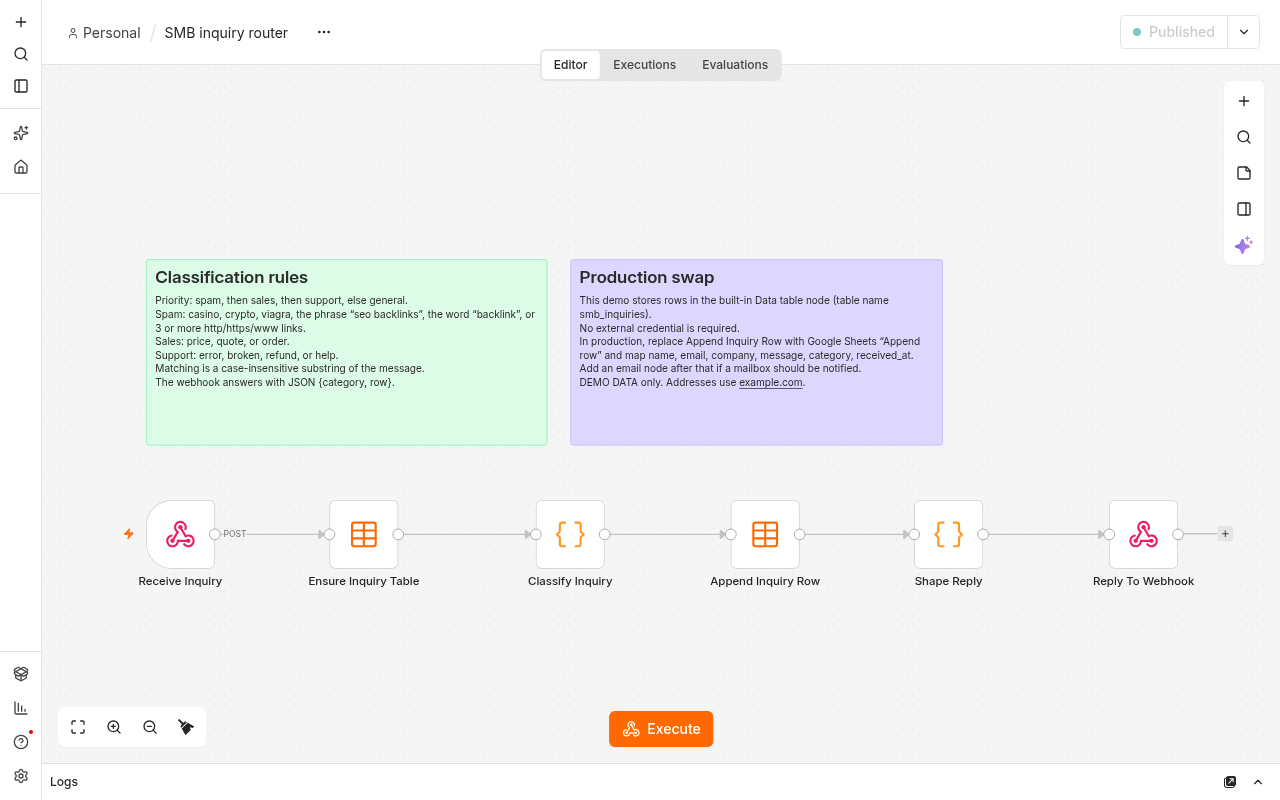This screenshot has width=1280, height=800.
Task: Click the plus icon in the left sidebar
Action: [21, 22]
